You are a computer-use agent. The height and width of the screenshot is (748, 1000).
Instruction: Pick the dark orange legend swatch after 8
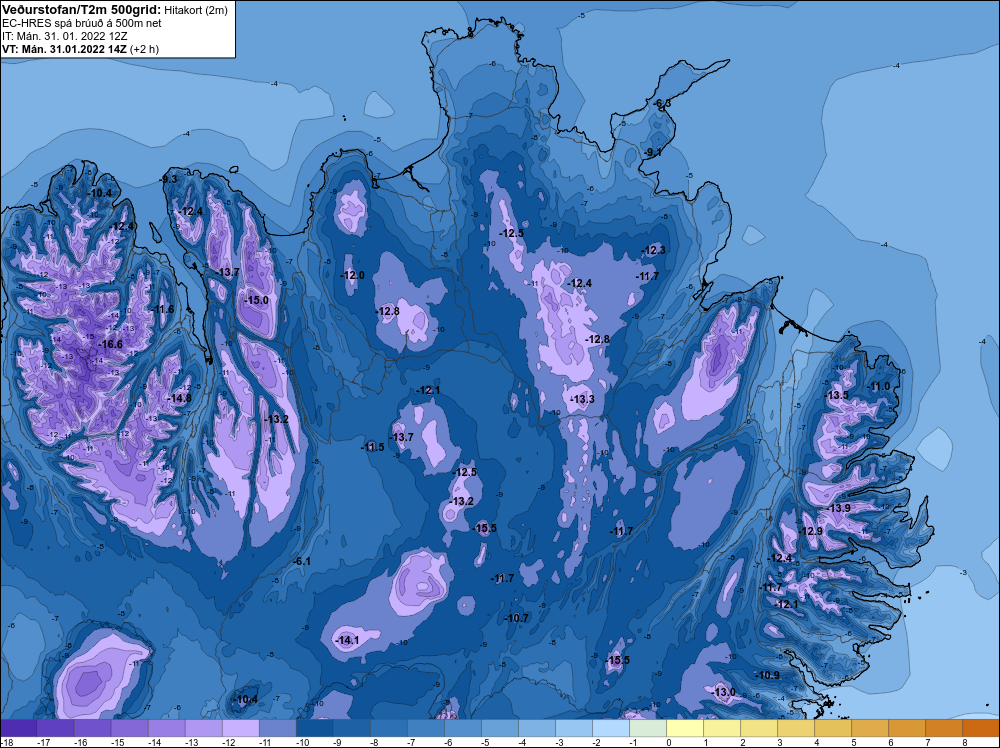(981, 728)
